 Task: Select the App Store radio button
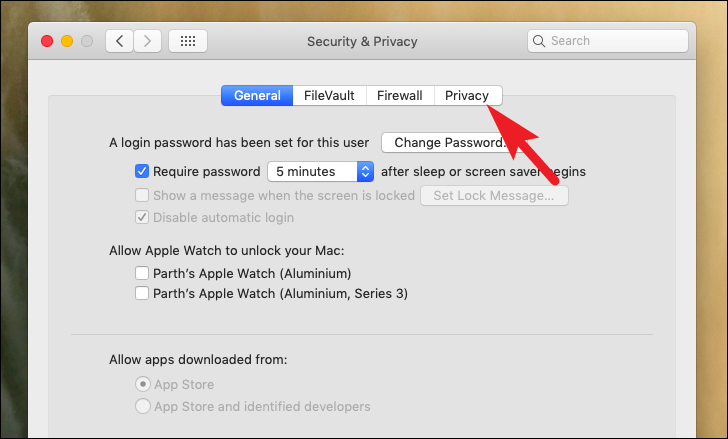point(143,384)
